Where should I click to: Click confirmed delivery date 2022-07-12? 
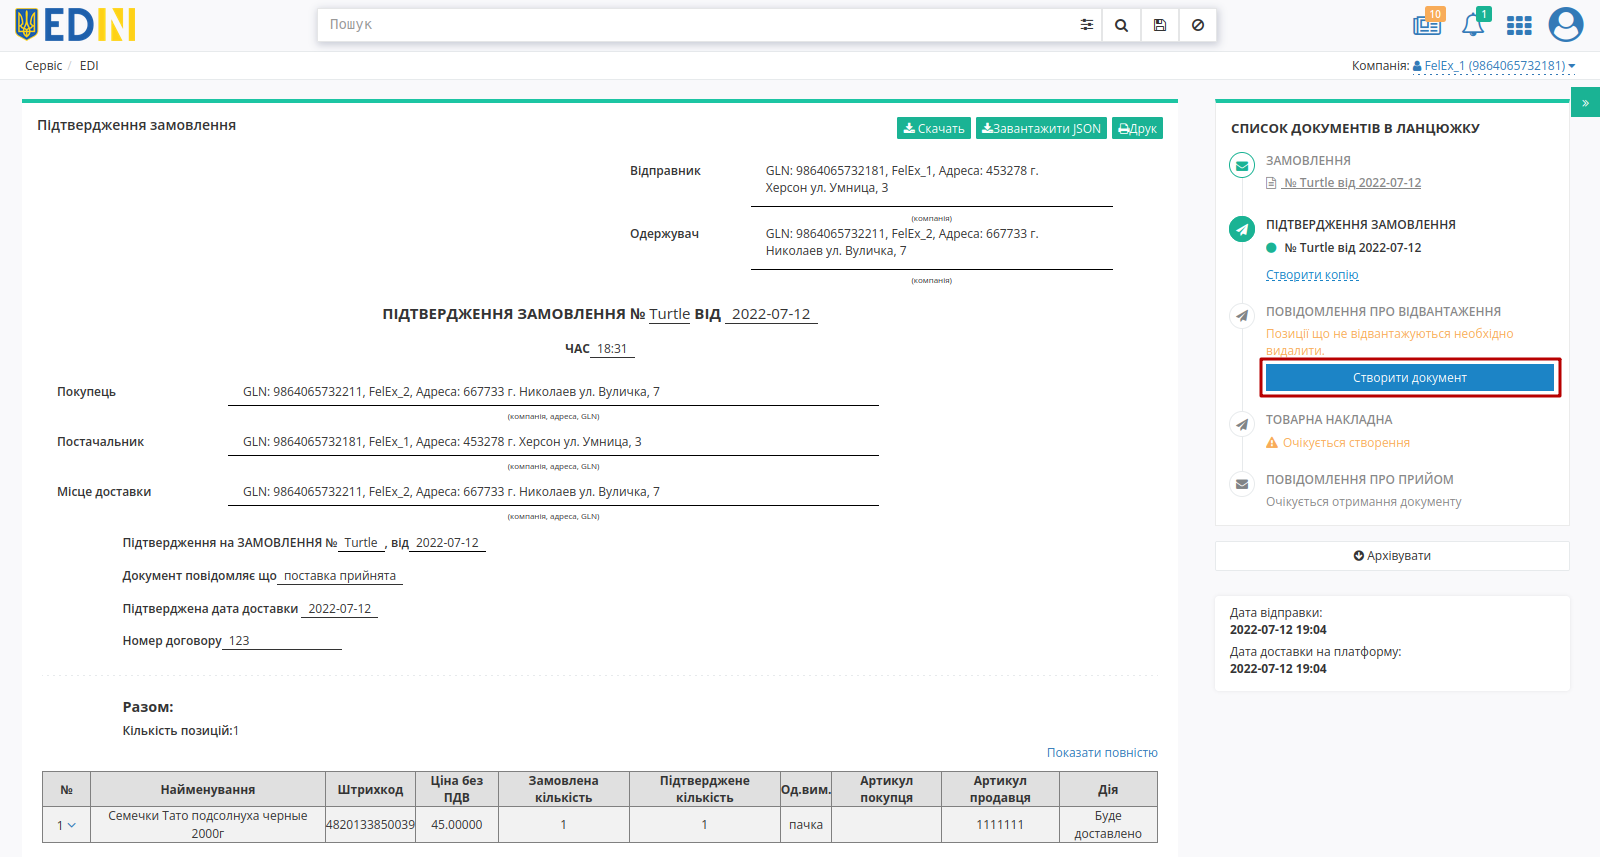coord(340,609)
